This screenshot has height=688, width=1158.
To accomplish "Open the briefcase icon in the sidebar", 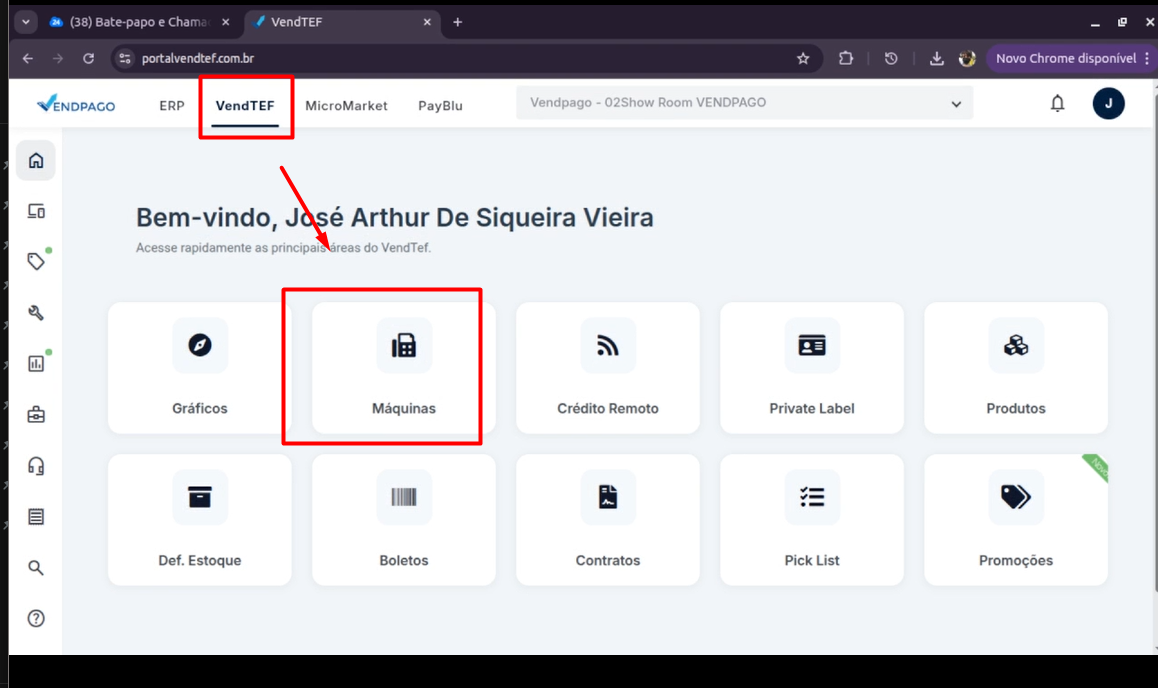I will pos(35,415).
